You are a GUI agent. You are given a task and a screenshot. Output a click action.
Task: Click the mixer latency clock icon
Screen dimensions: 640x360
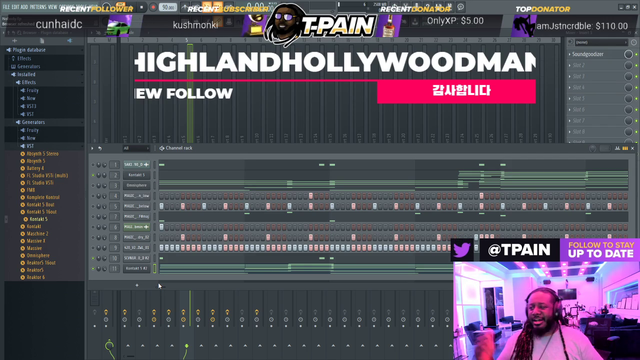(x=633, y=42)
